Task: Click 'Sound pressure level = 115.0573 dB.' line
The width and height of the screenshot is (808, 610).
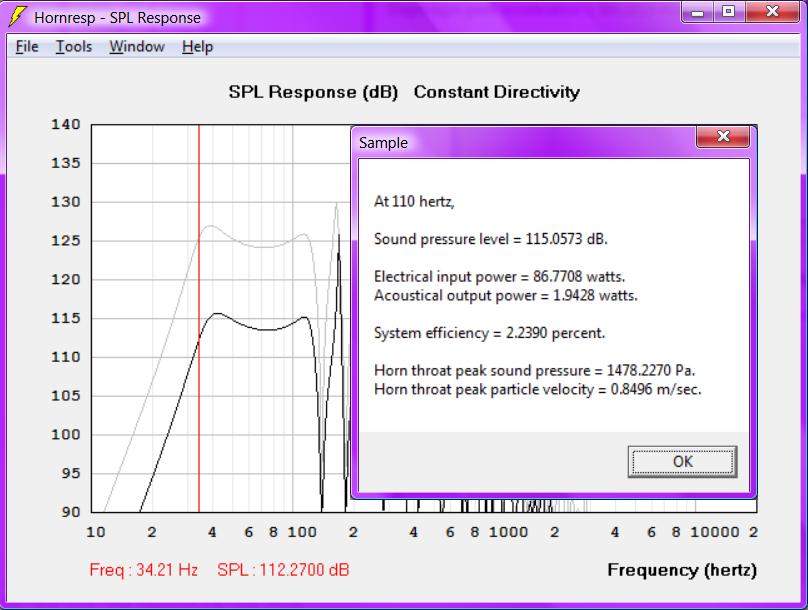Action: click(491, 239)
